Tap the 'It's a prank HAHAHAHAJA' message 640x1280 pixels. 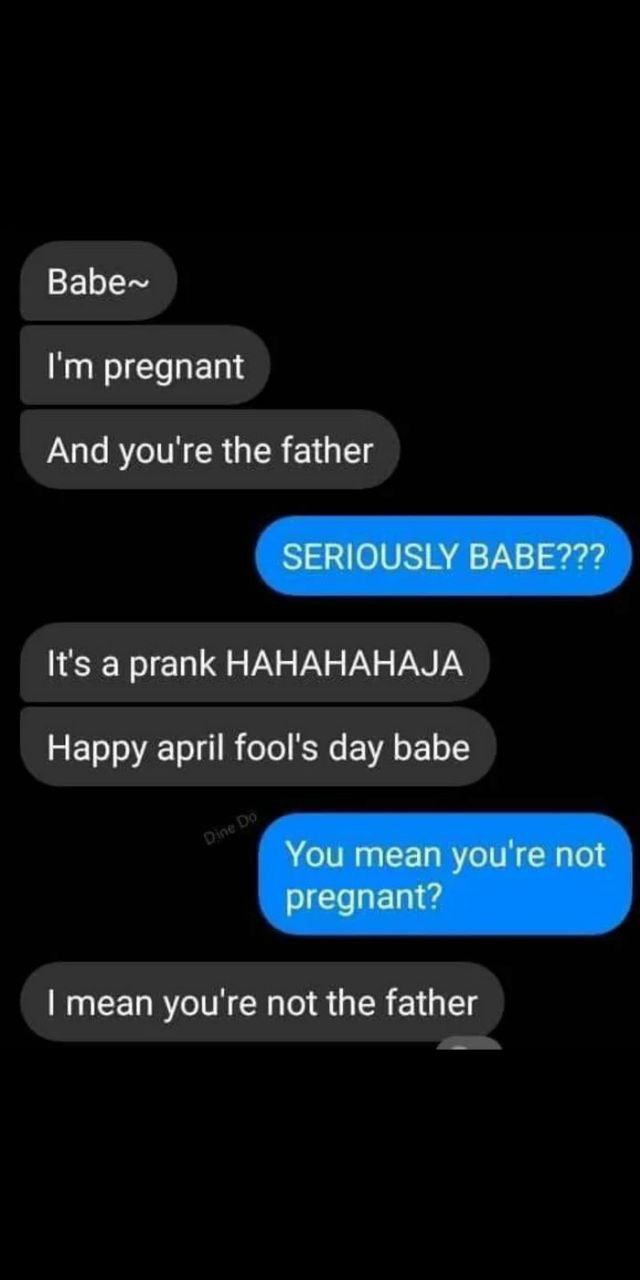click(x=254, y=662)
